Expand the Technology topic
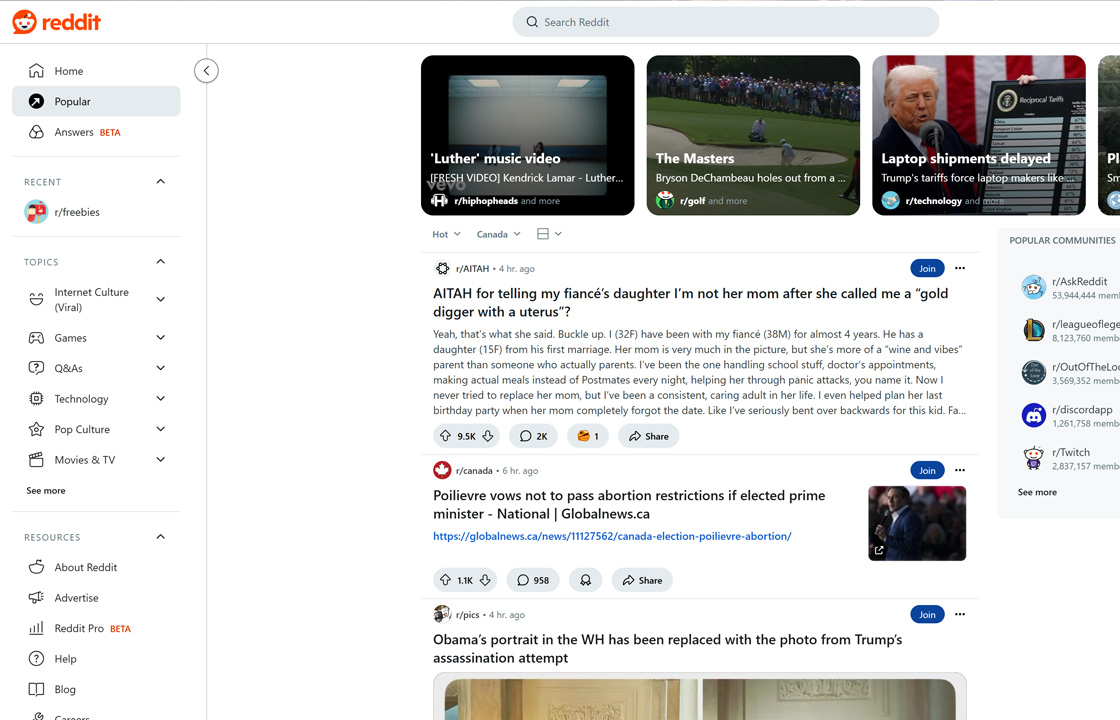Screen dimensions: 1120x720 [161, 399]
